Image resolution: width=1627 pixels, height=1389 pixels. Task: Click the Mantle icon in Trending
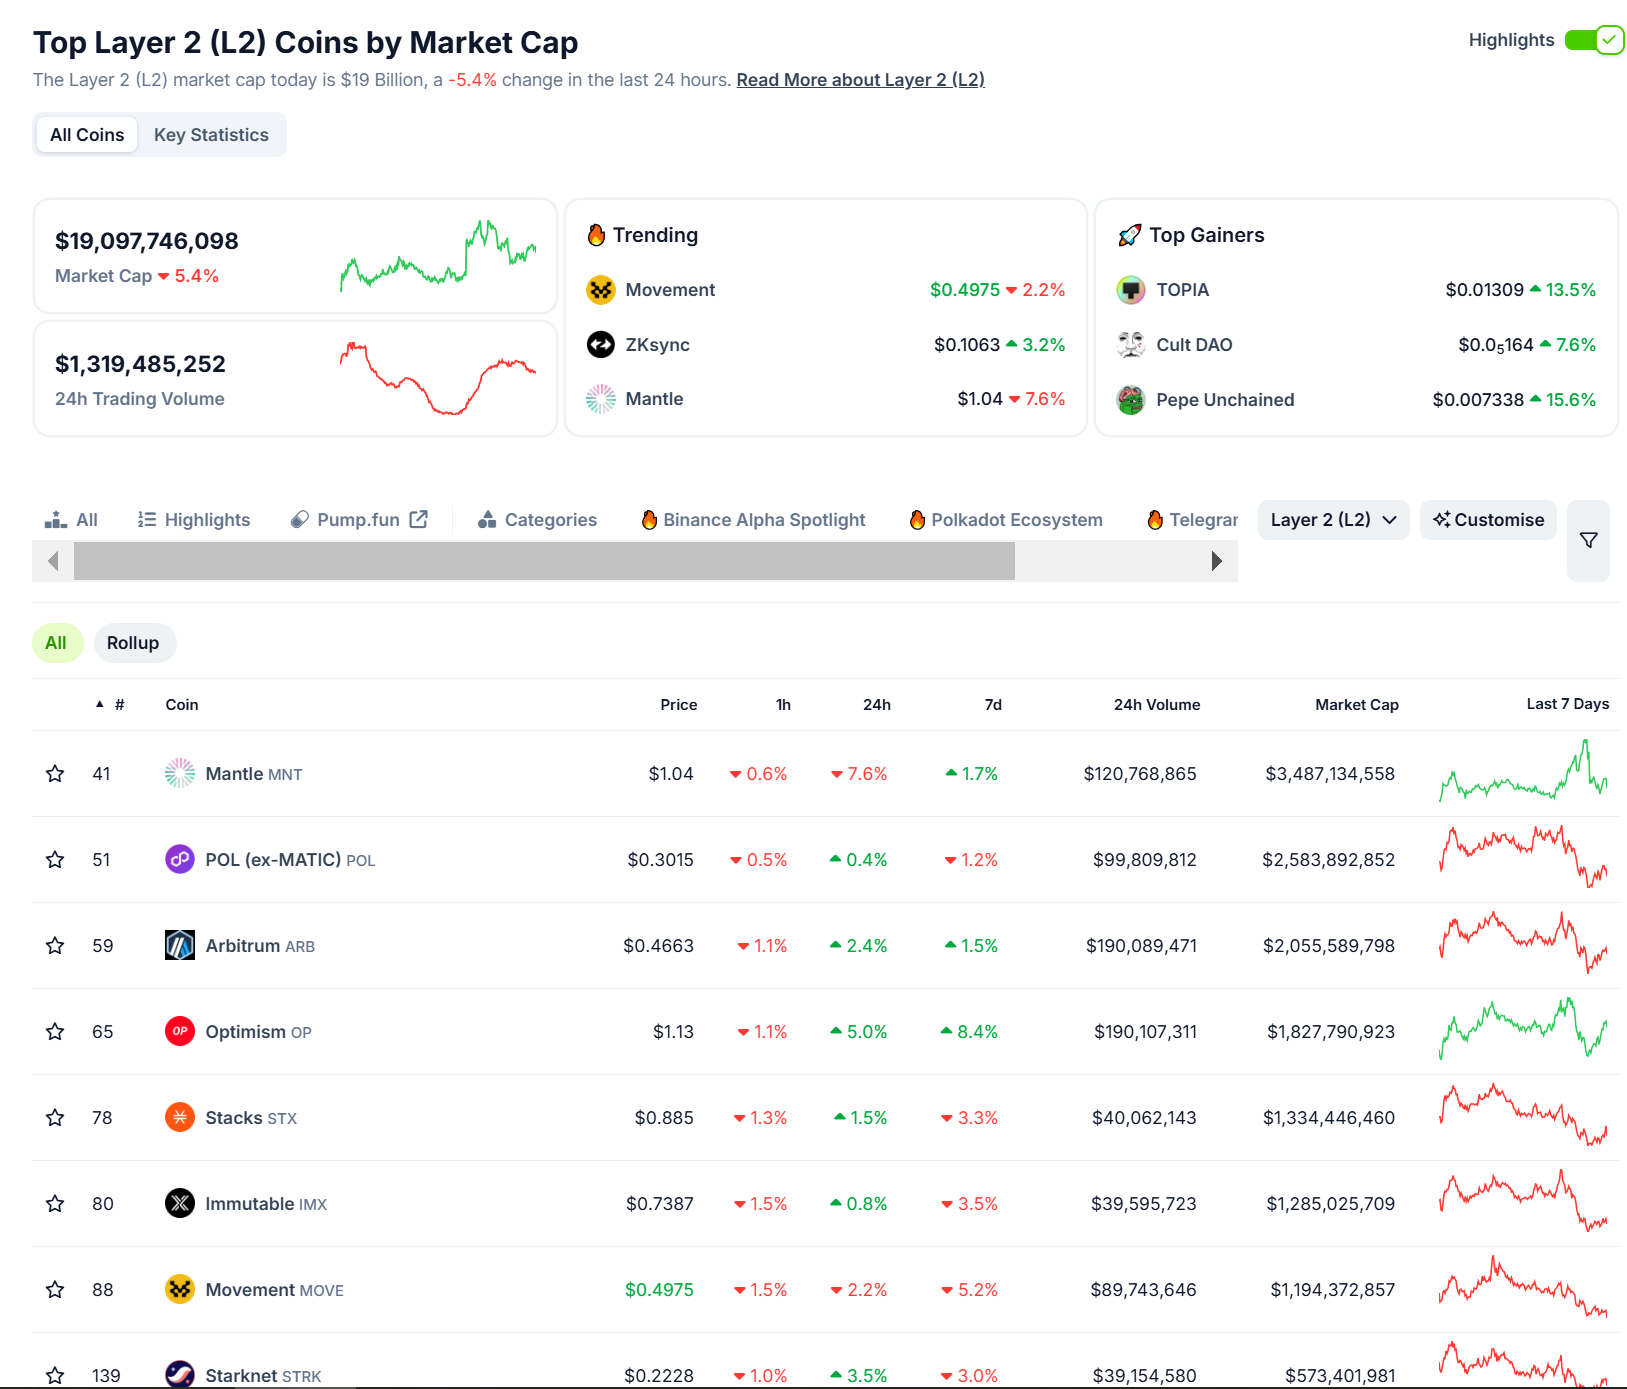click(601, 399)
